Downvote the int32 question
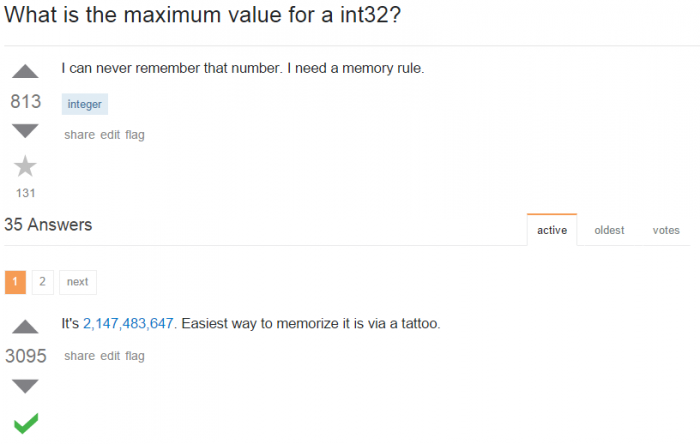The image size is (700, 444). pos(25,131)
